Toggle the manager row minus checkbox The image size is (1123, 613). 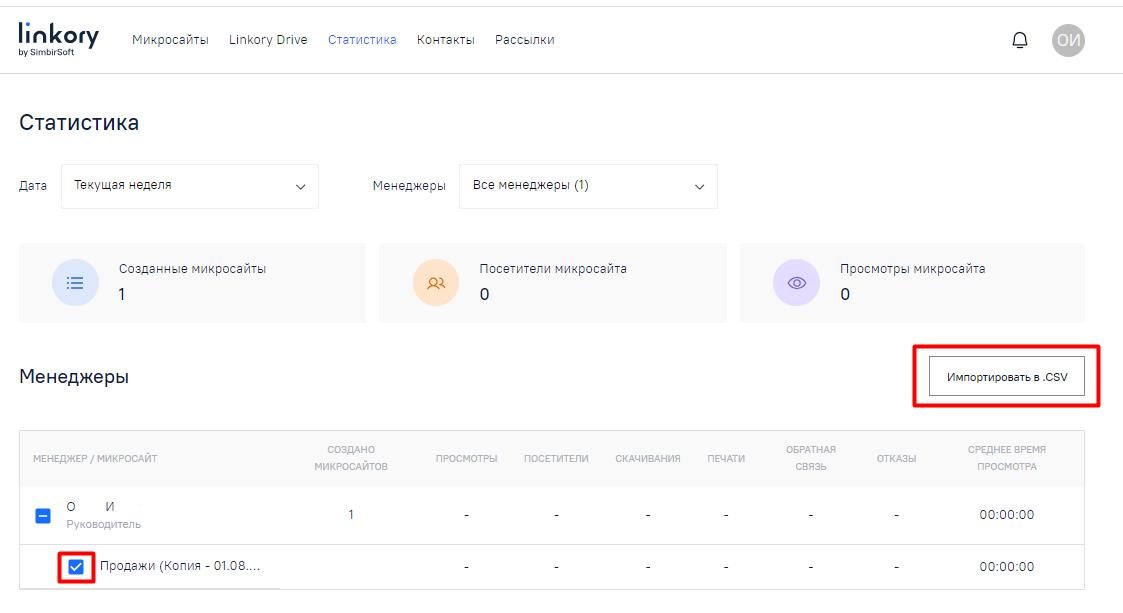pyautogui.click(x=43, y=516)
